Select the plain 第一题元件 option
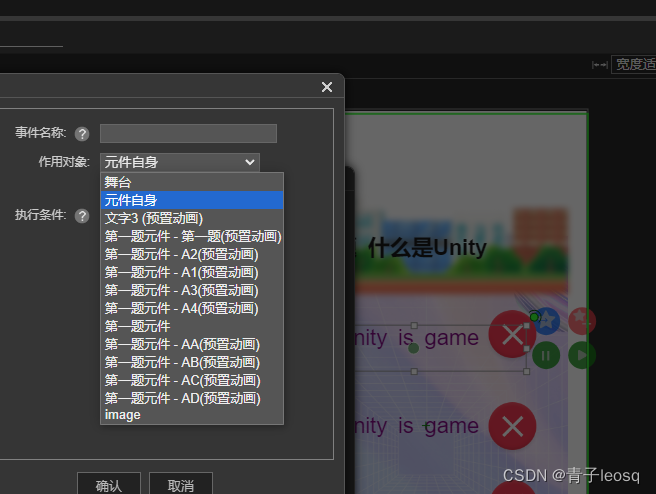Image resolution: width=656 pixels, height=494 pixels. click(192, 326)
